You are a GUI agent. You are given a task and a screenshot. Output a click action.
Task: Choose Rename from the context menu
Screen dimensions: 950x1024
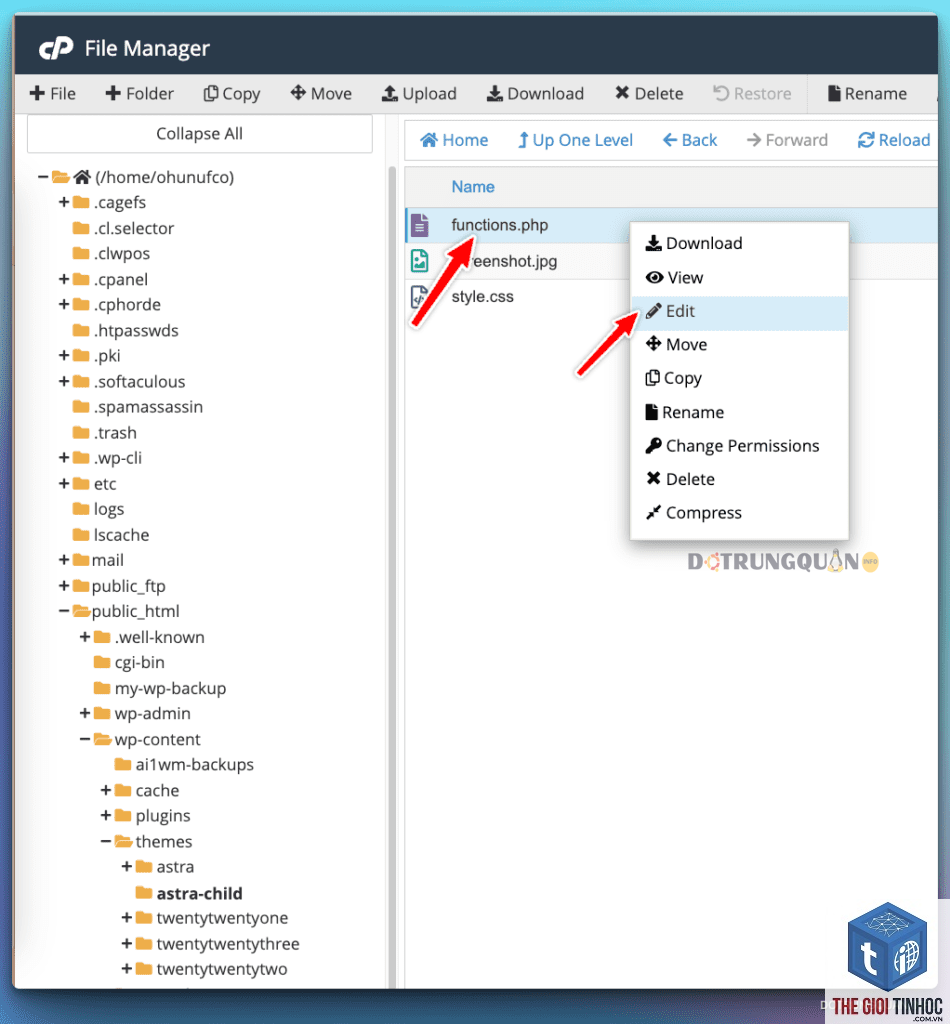click(x=739, y=412)
